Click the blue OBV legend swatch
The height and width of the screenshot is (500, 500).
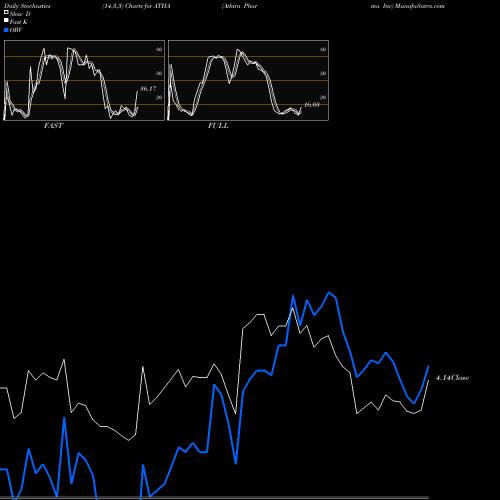6,30
